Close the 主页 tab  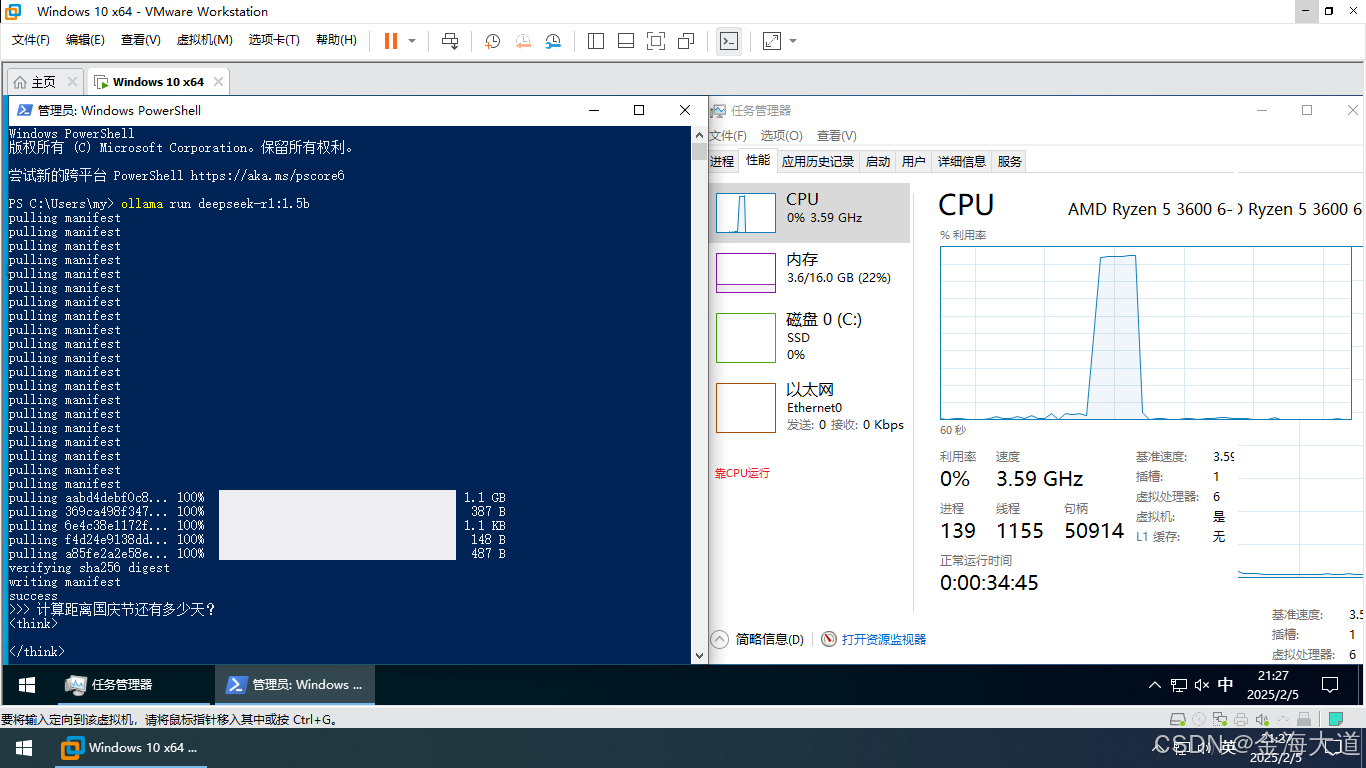pyautogui.click(x=72, y=82)
